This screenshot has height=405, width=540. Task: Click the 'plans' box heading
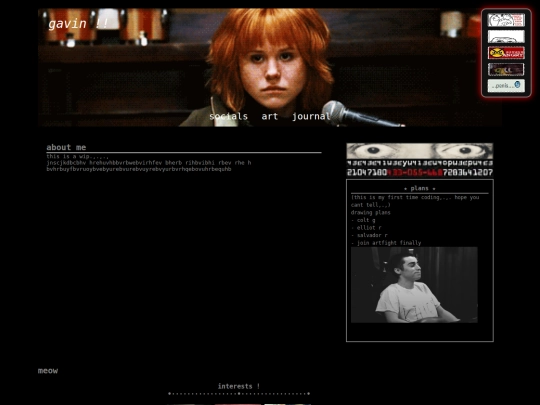pos(419,188)
